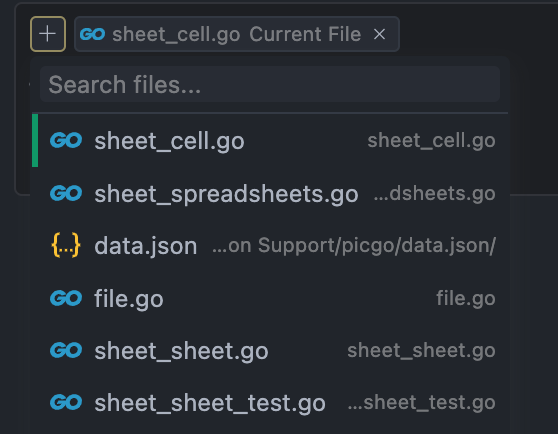Select sheet_sheet.go in the results list

point(270,350)
